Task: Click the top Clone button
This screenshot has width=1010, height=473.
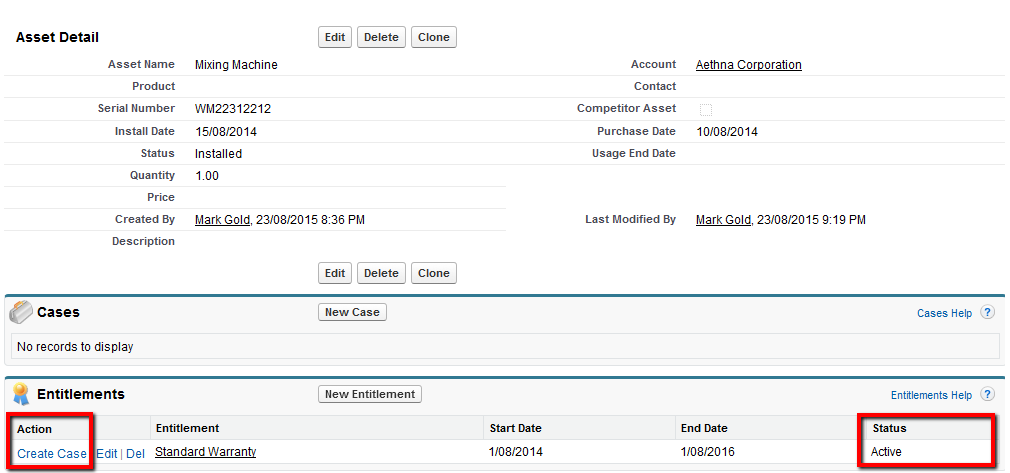Action: [433, 37]
